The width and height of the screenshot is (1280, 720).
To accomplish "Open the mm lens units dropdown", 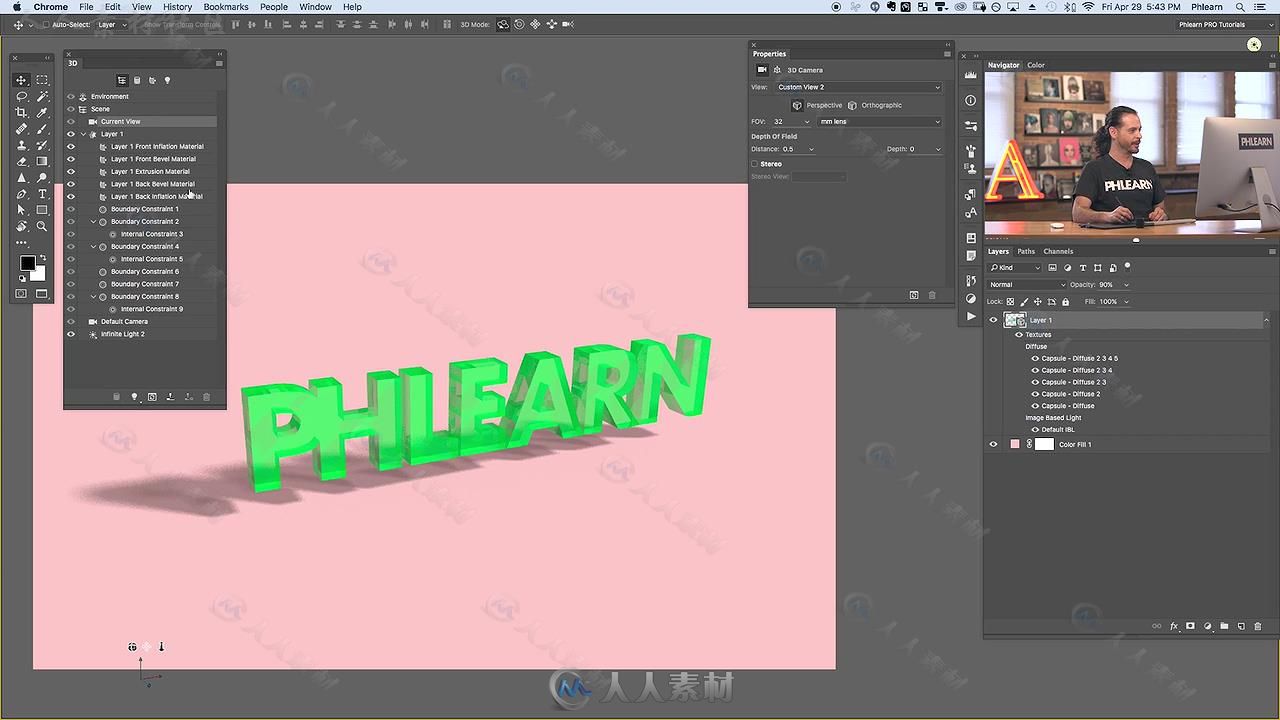I will [880, 122].
